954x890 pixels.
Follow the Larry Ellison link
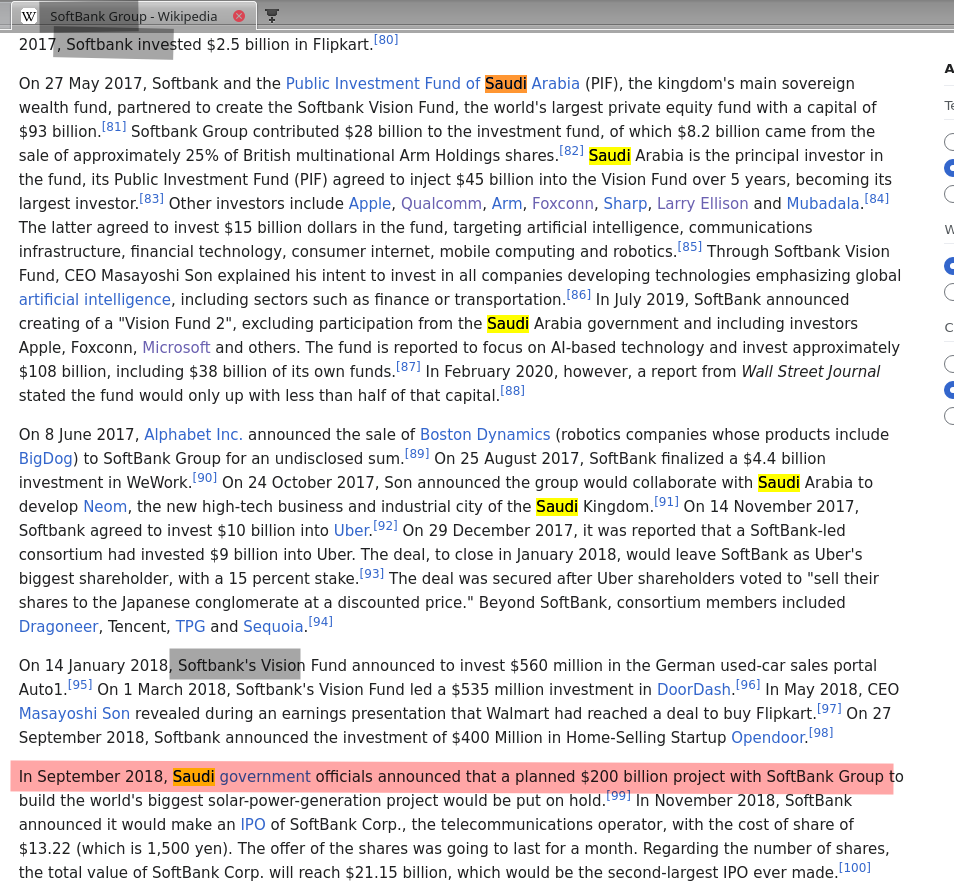[x=702, y=204]
